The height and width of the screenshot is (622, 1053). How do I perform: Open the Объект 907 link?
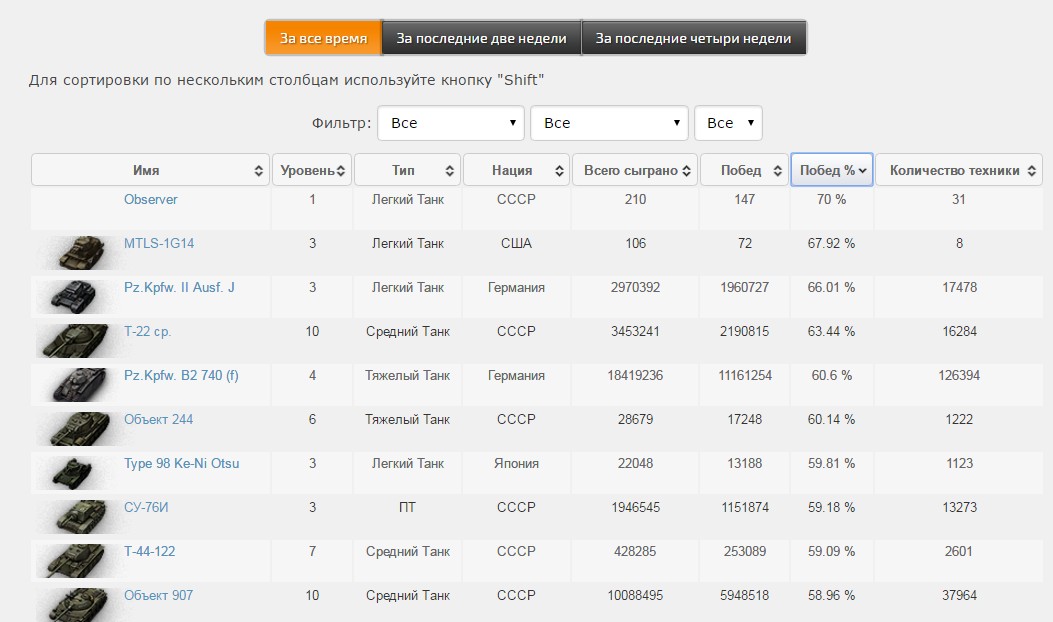coord(158,595)
